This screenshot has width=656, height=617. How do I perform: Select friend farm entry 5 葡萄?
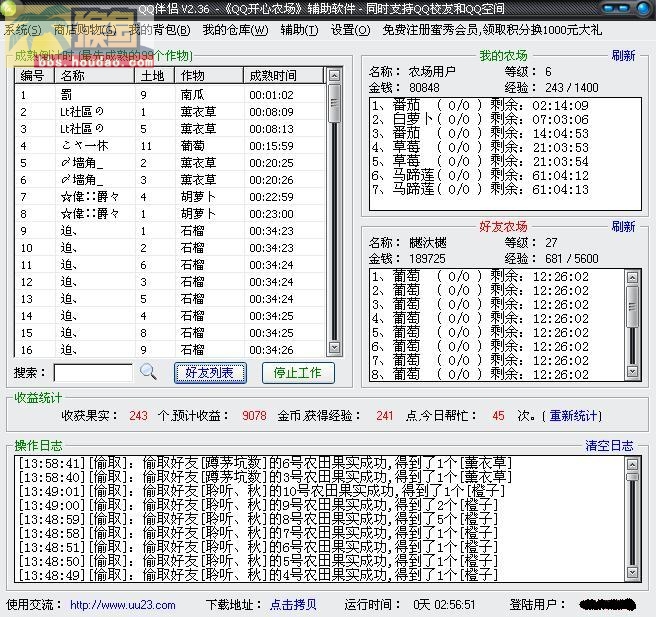[480, 333]
